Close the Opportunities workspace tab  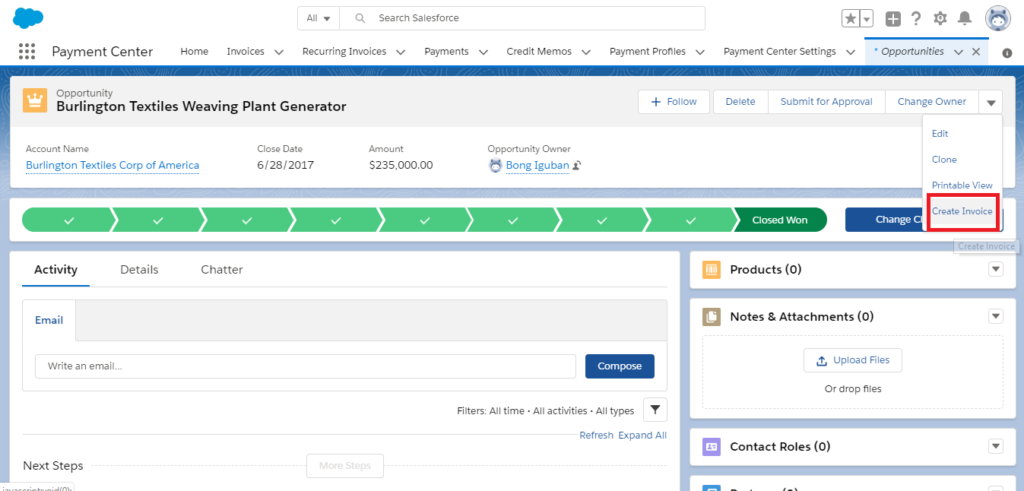pyautogui.click(x=976, y=52)
